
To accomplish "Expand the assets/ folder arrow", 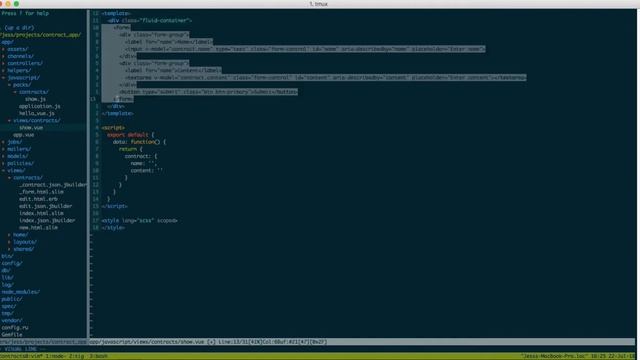I will tap(3, 49).
